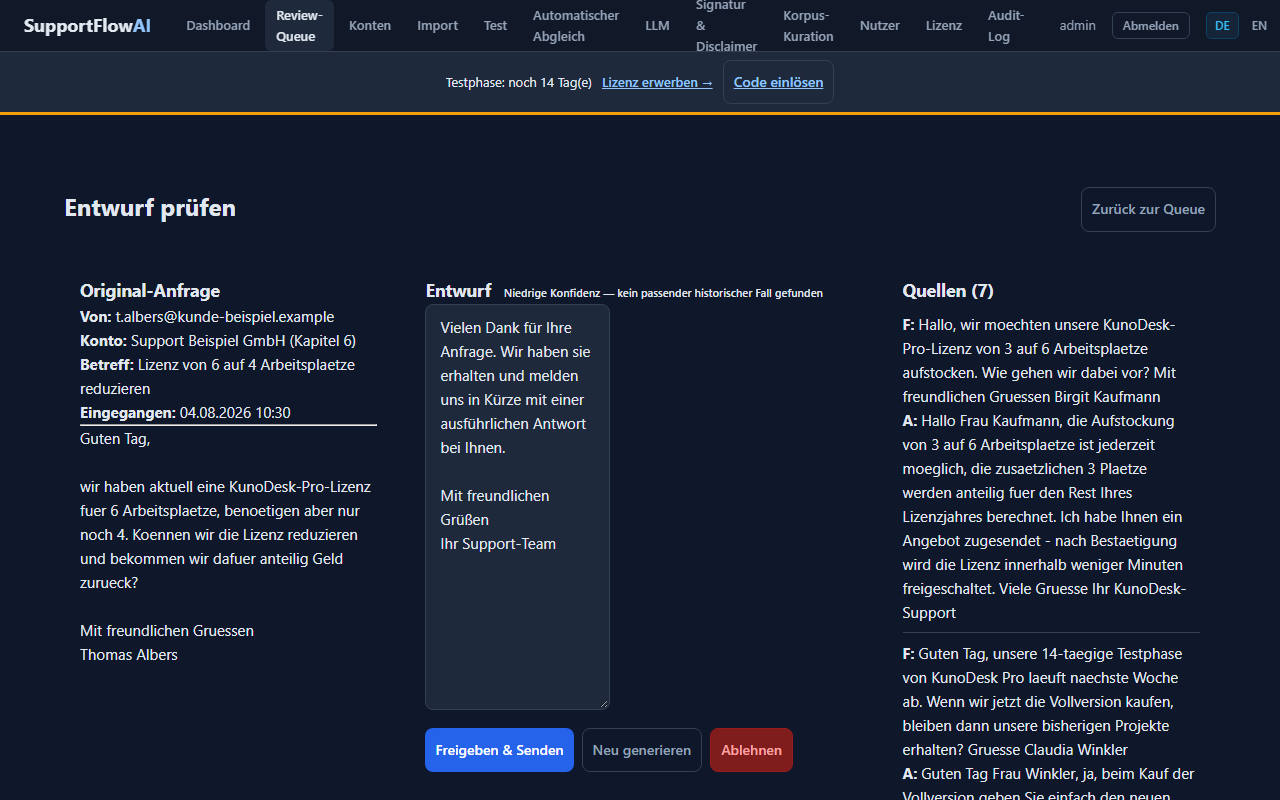Click the 'Thomas Albers' signature line
Viewport: 1280px width, 800px height.
[x=129, y=655]
